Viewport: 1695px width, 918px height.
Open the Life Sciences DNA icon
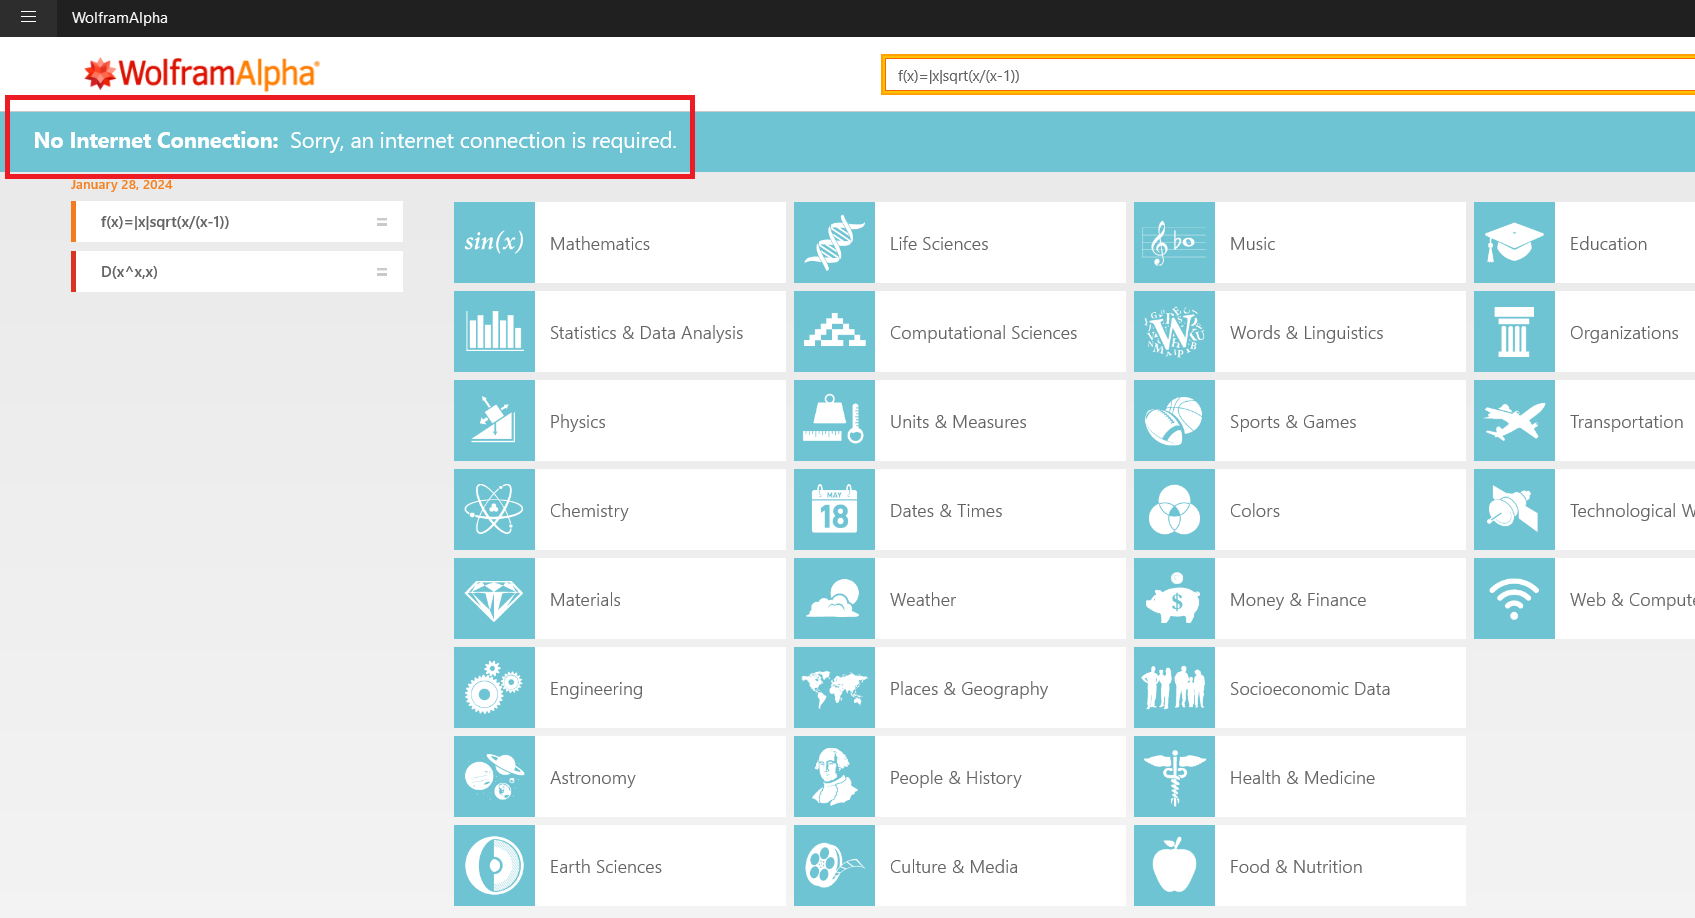pos(834,243)
